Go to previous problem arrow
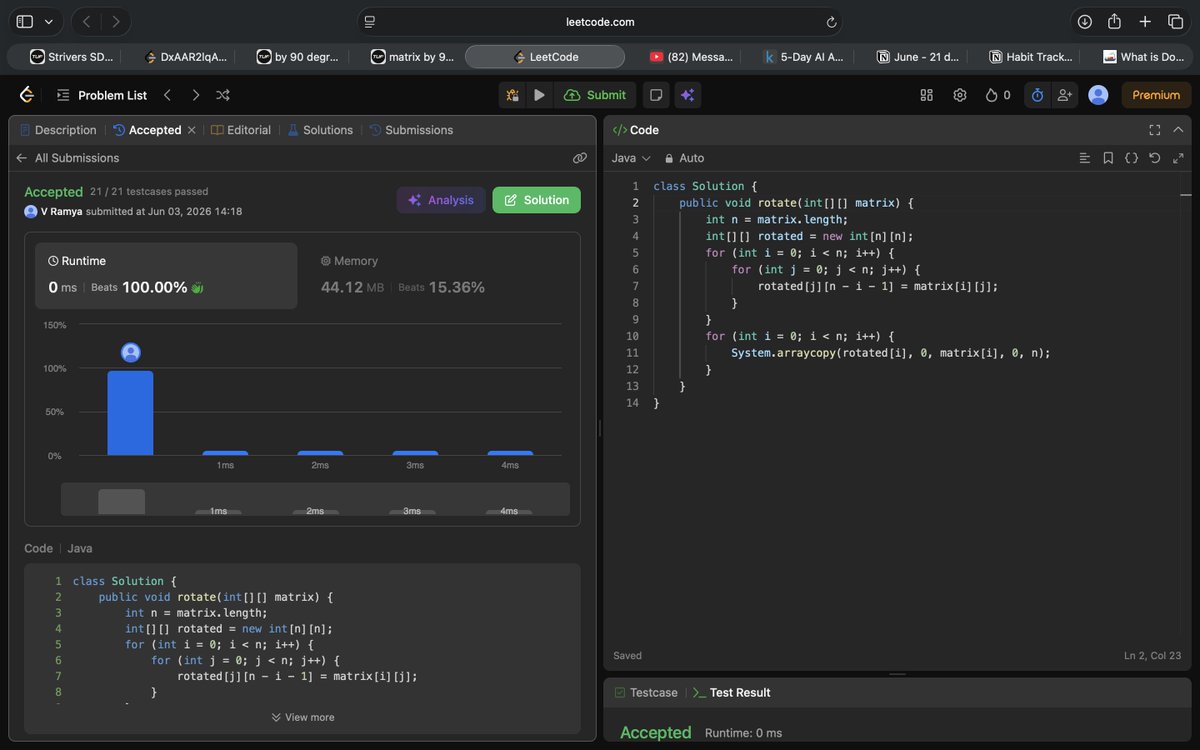Screen dimensions: 1200x750 click(167, 95)
